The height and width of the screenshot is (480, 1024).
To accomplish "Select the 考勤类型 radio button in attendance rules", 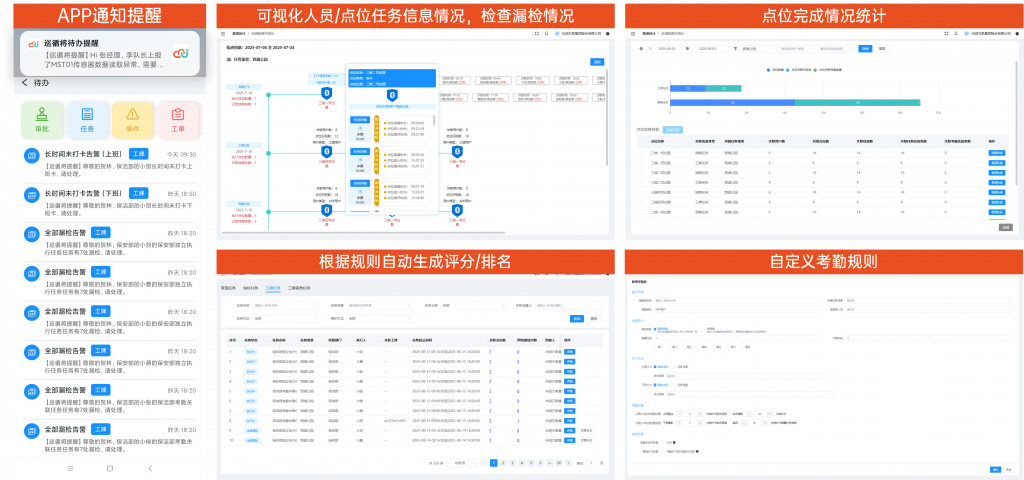I will click(x=655, y=328).
